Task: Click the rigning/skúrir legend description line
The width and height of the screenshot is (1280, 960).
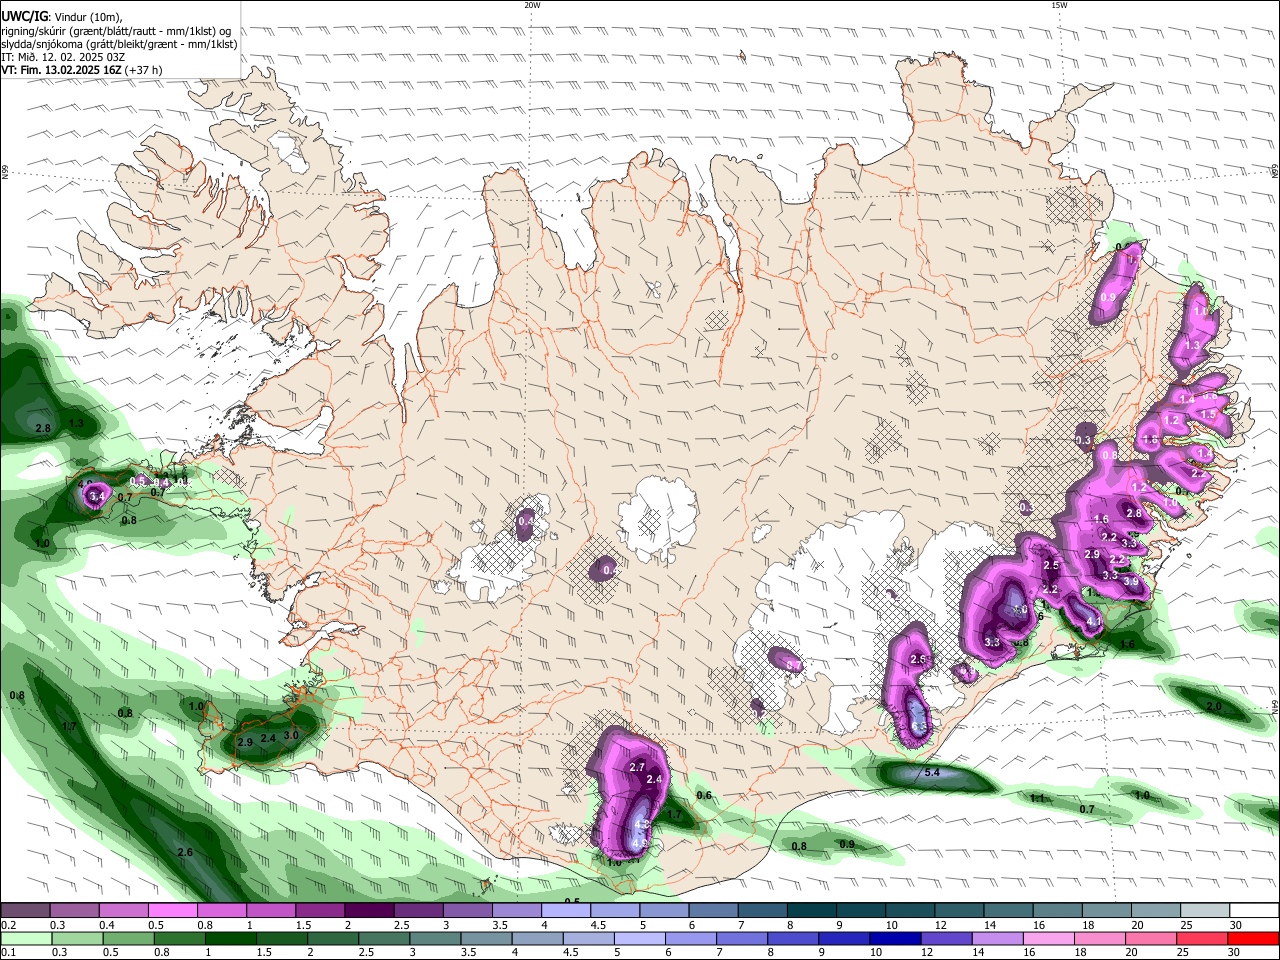Action: coord(116,31)
